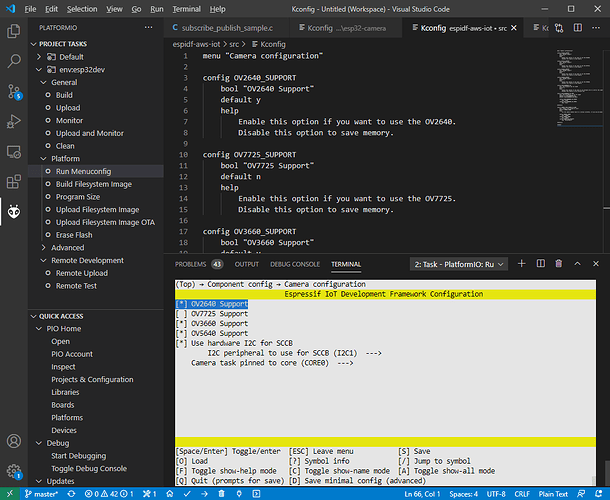Open PlatformIO new terminal icon in status bar
This screenshot has width=610, height=500.
click(x=256, y=494)
